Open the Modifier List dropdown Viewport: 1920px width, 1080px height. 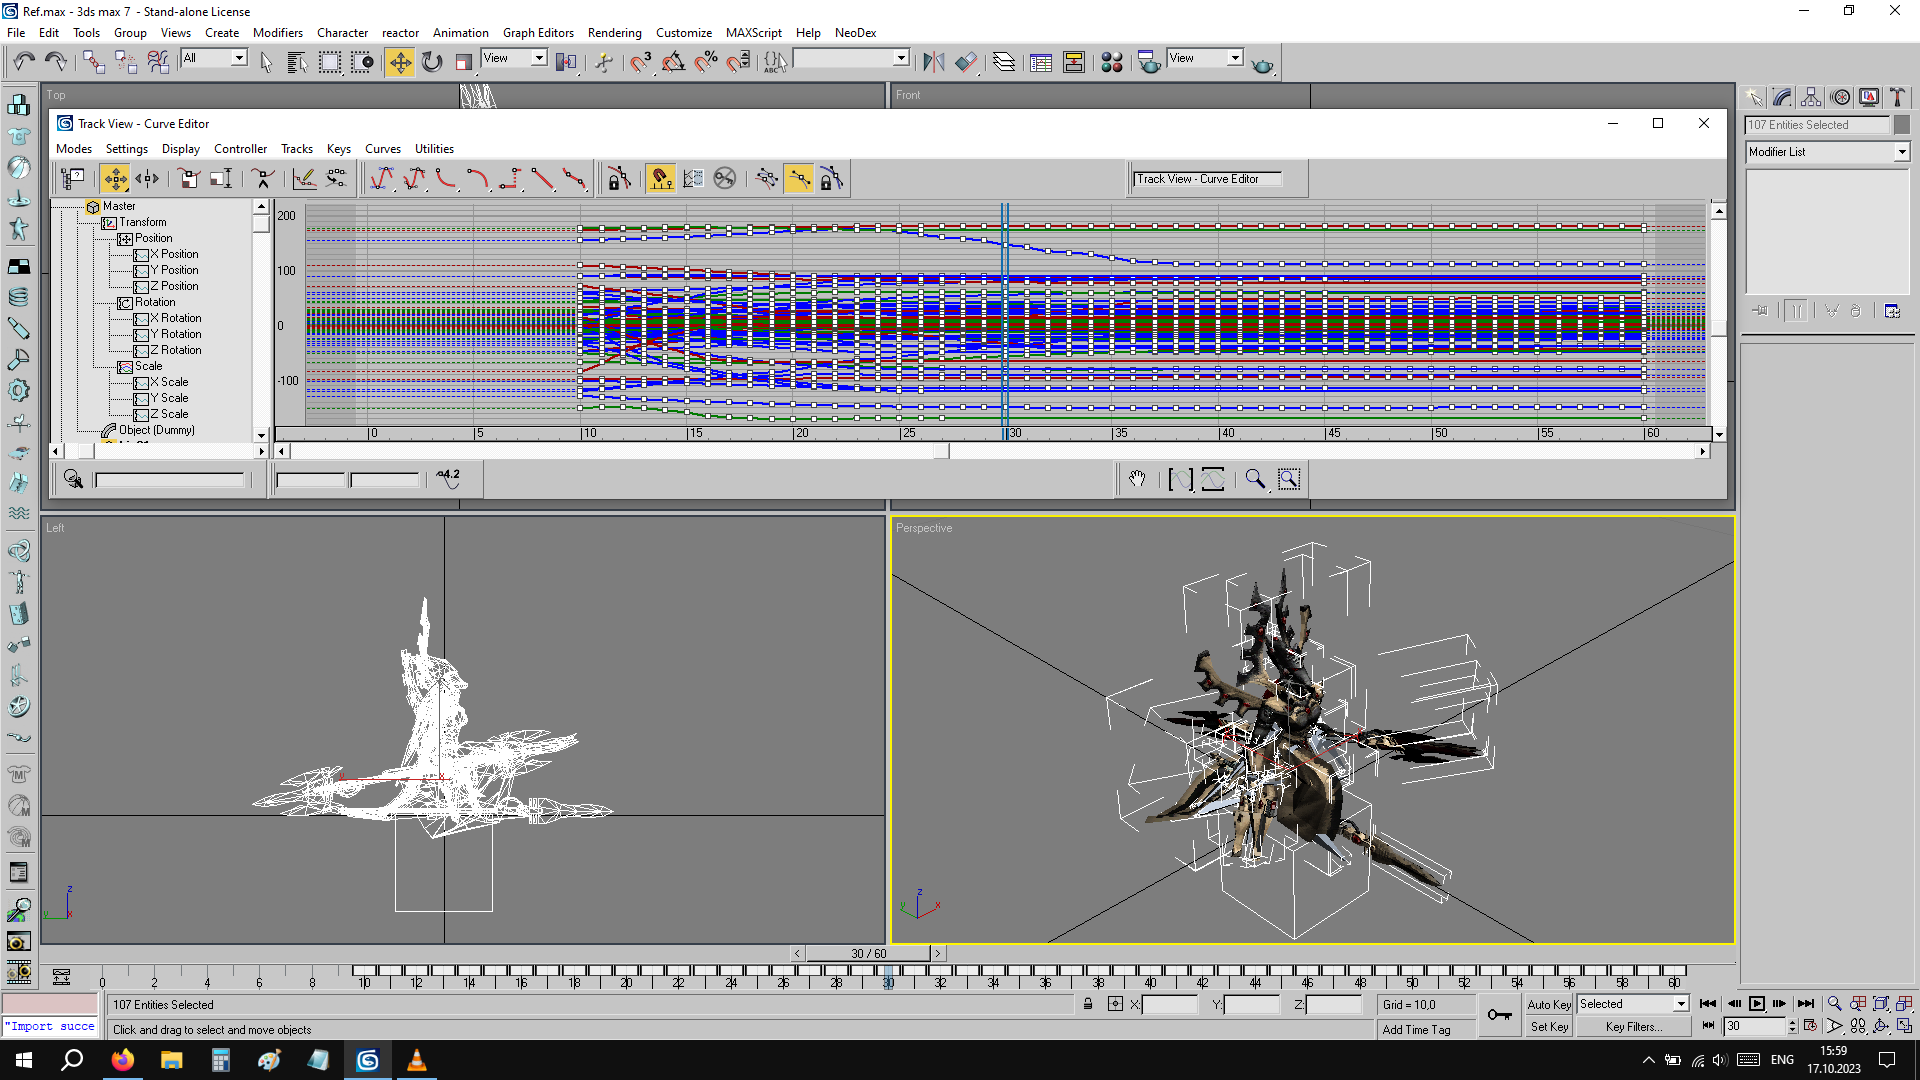pos(1901,152)
